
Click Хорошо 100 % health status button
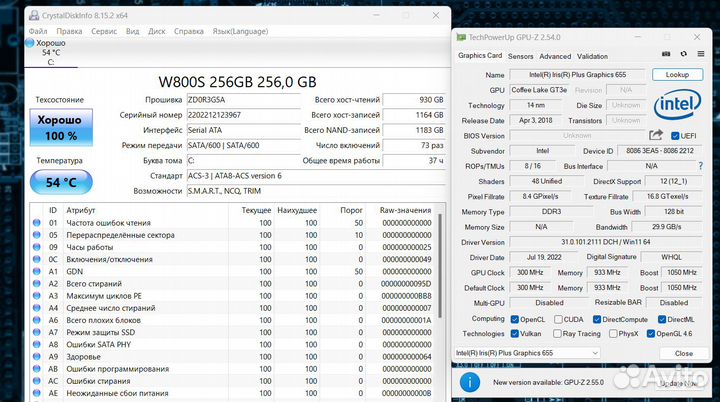pos(61,127)
